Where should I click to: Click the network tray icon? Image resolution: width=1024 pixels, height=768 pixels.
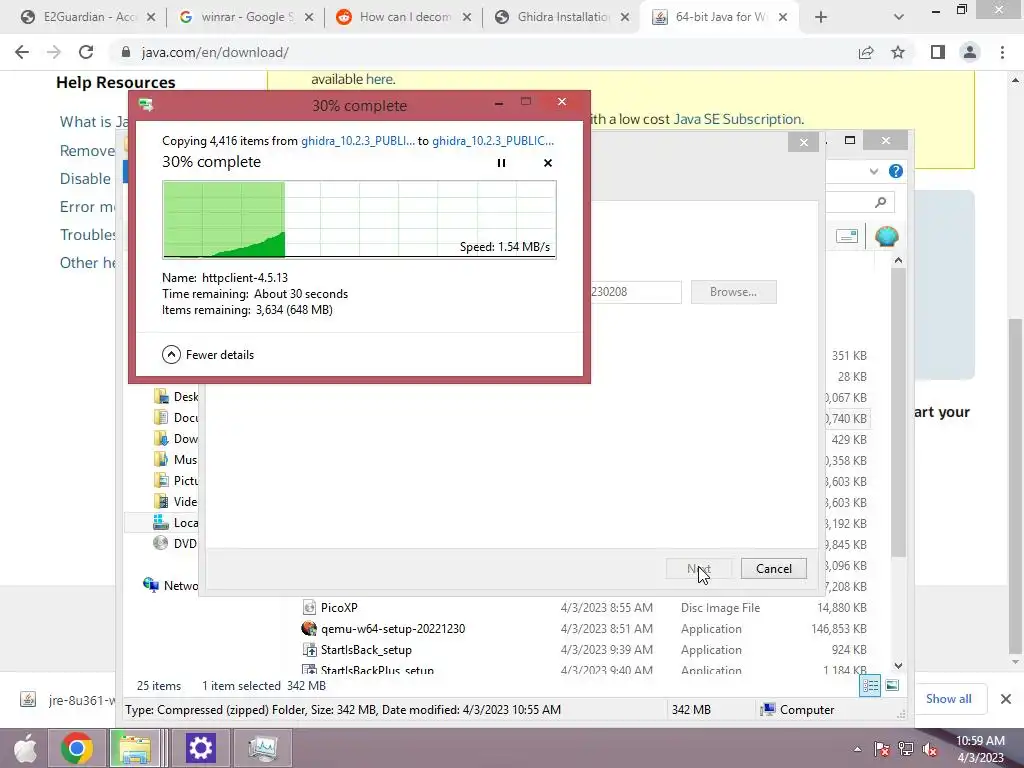pos(906,749)
